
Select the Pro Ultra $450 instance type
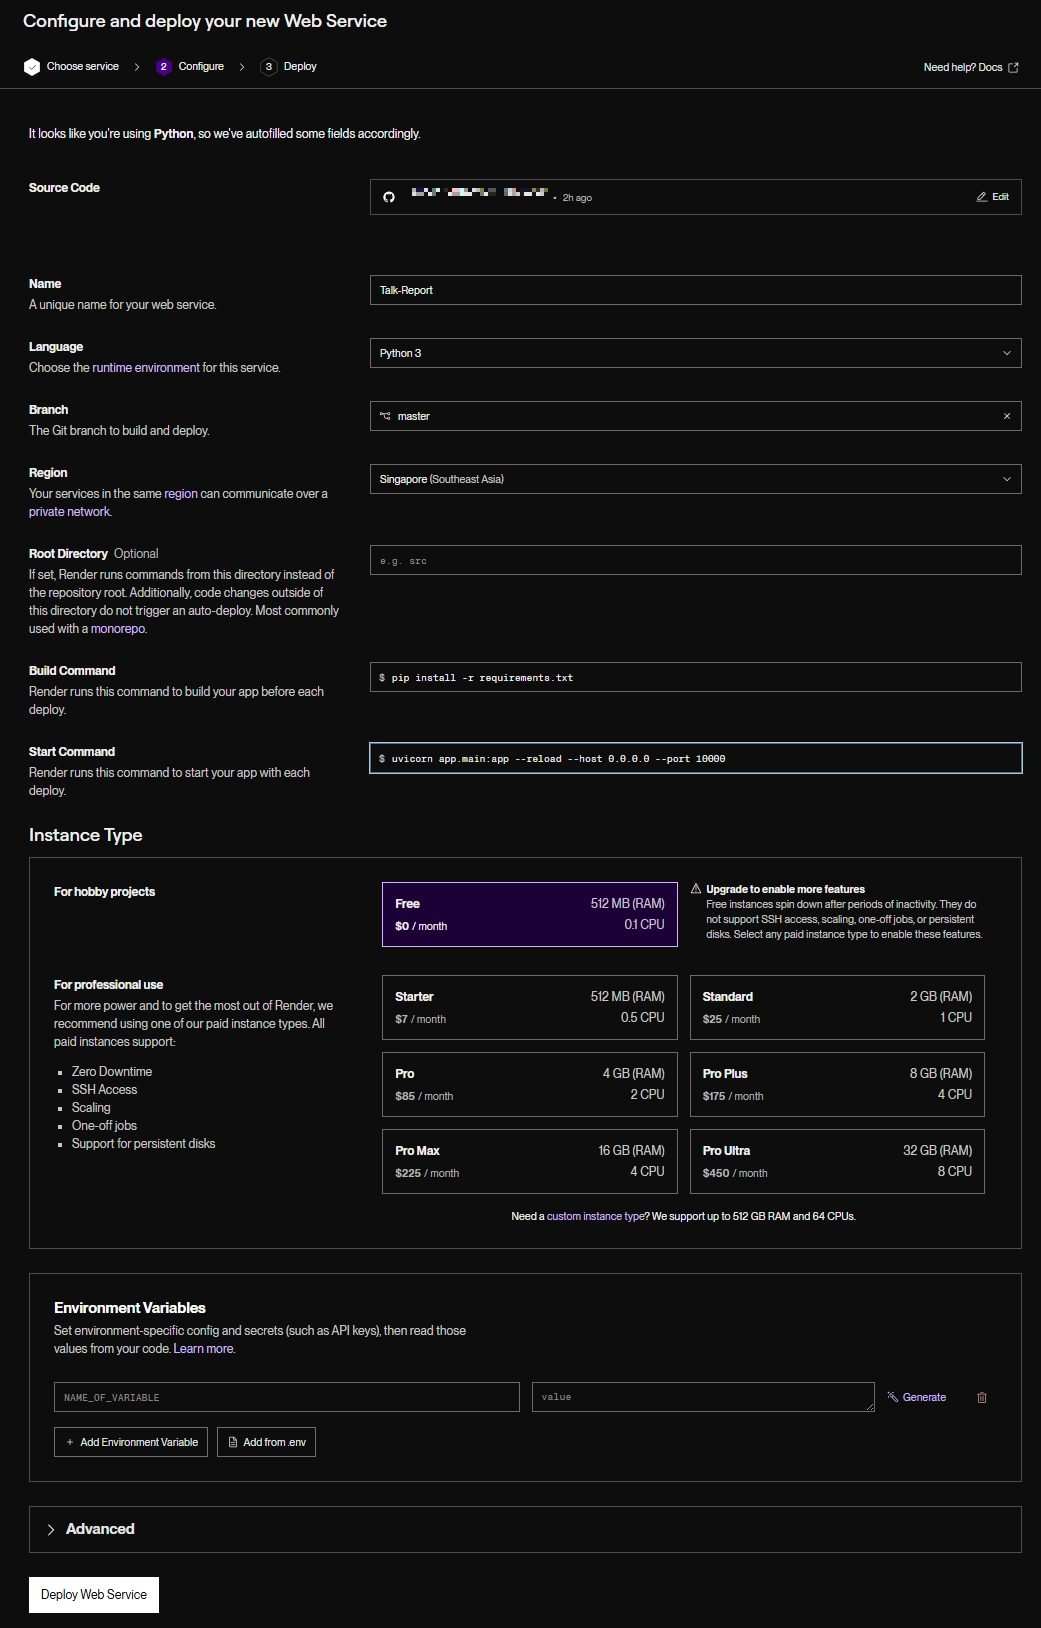(837, 1161)
